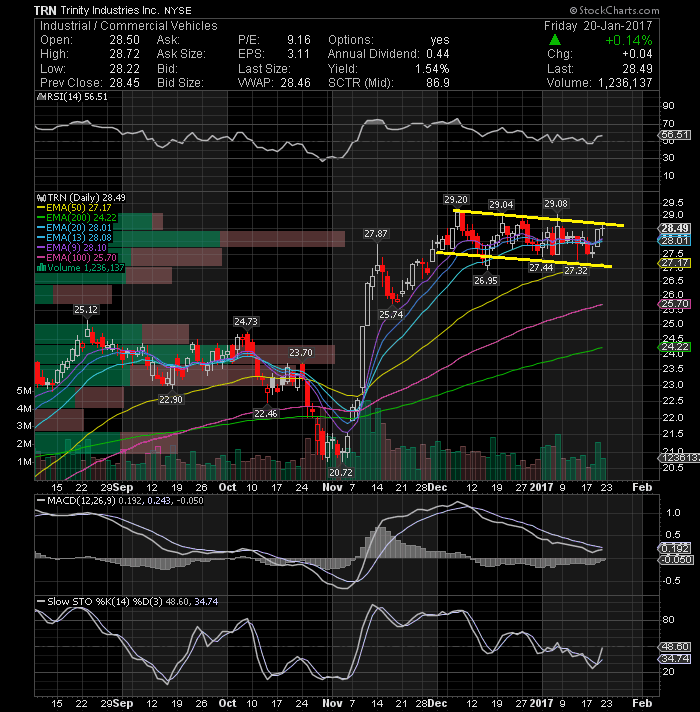Screen dimensions: 700x712
Task: Click the 25.12 August high label
Action: pyautogui.click(x=86, y=310)
